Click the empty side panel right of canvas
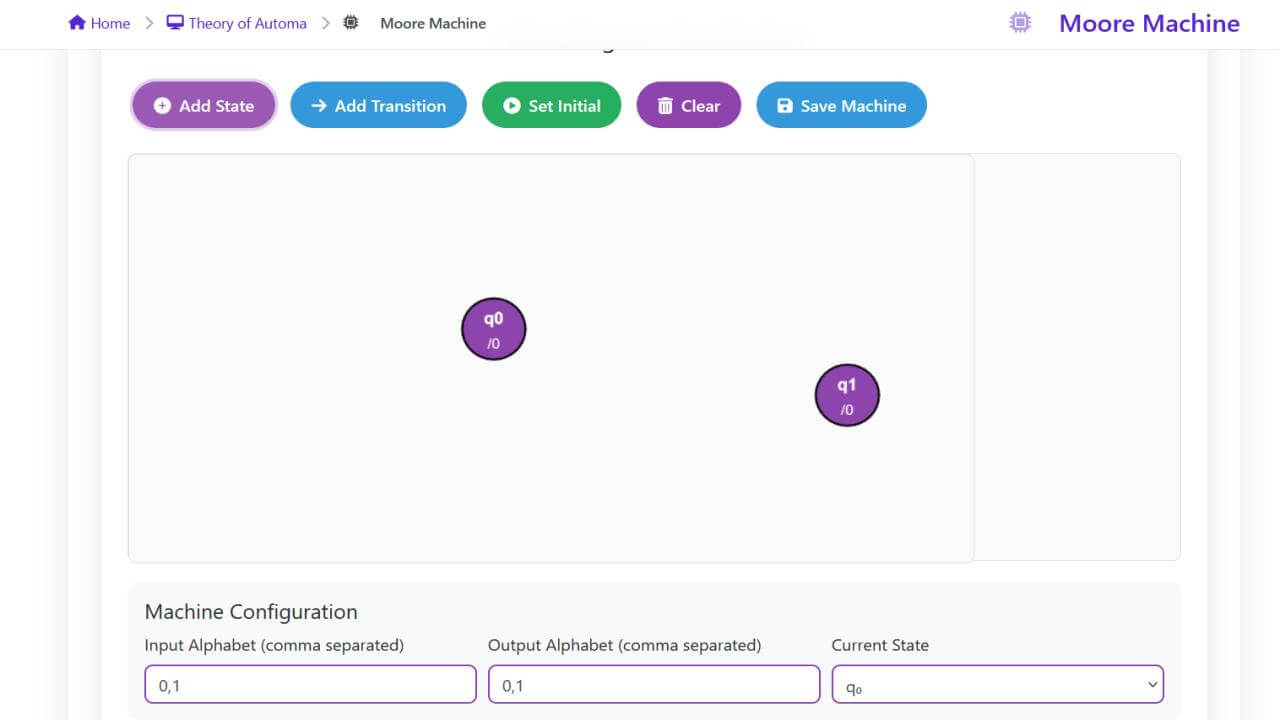The width and height of the screenshot is (1280, 720). 1077,357
